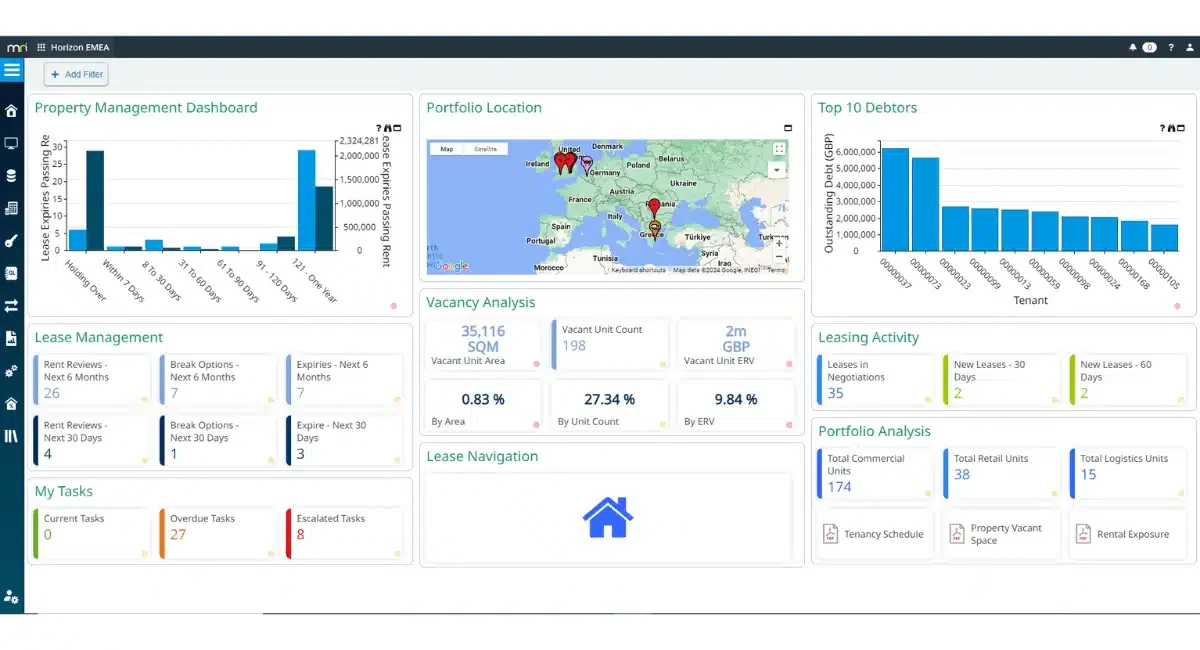Maximize the Top 10 Debtors chart

[x=1181, y=128]
